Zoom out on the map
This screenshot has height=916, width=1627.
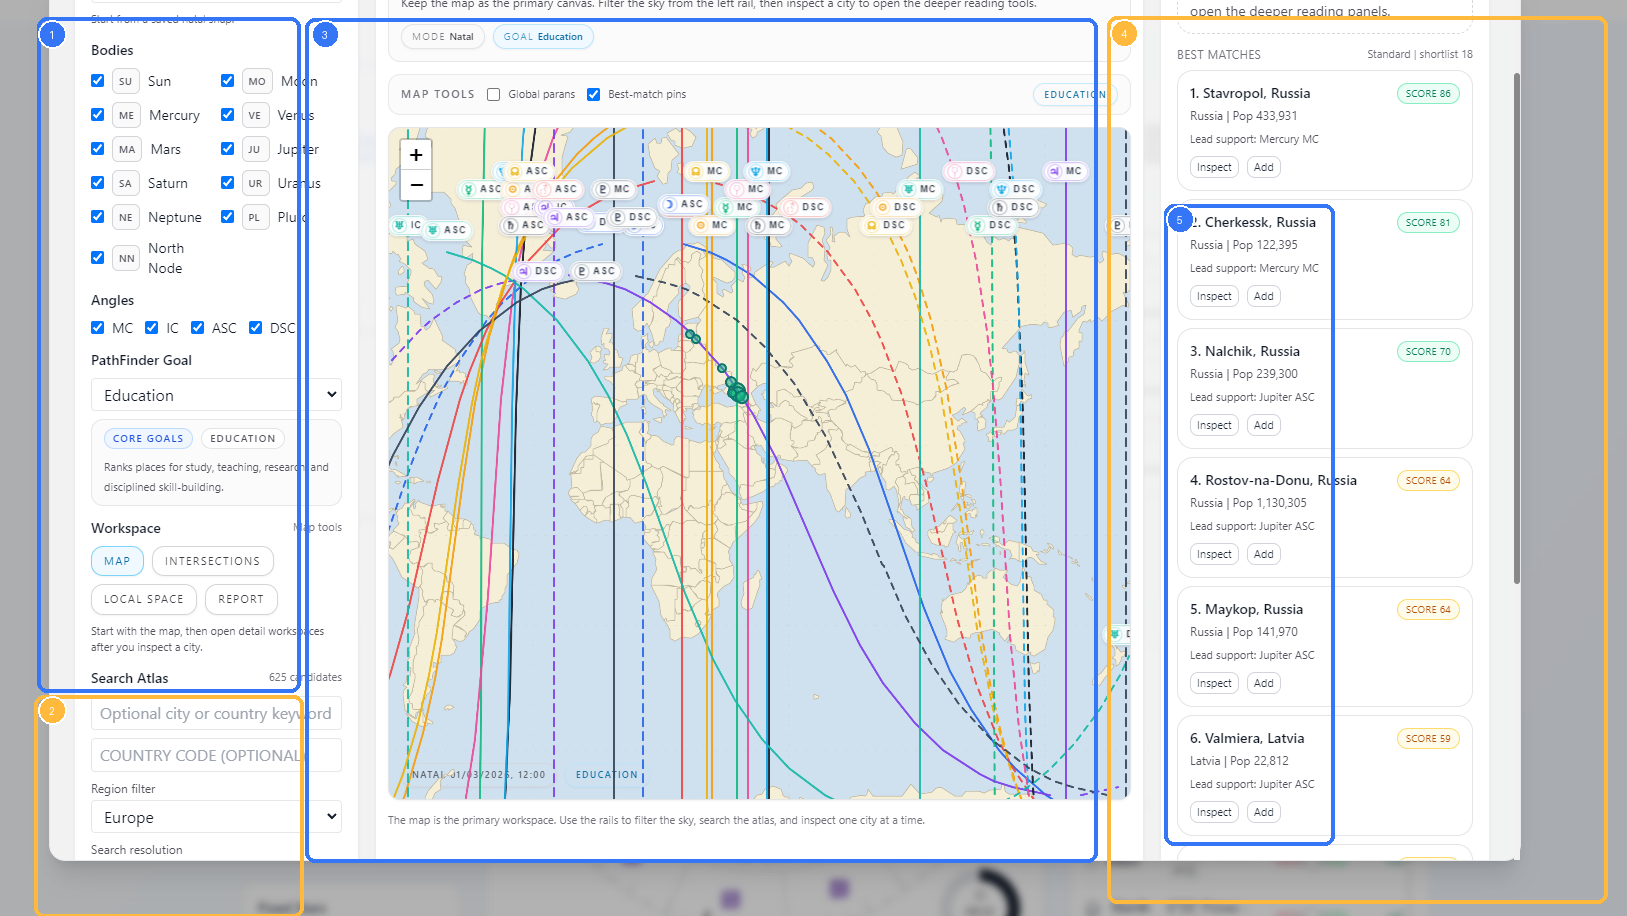pos(416,185)
